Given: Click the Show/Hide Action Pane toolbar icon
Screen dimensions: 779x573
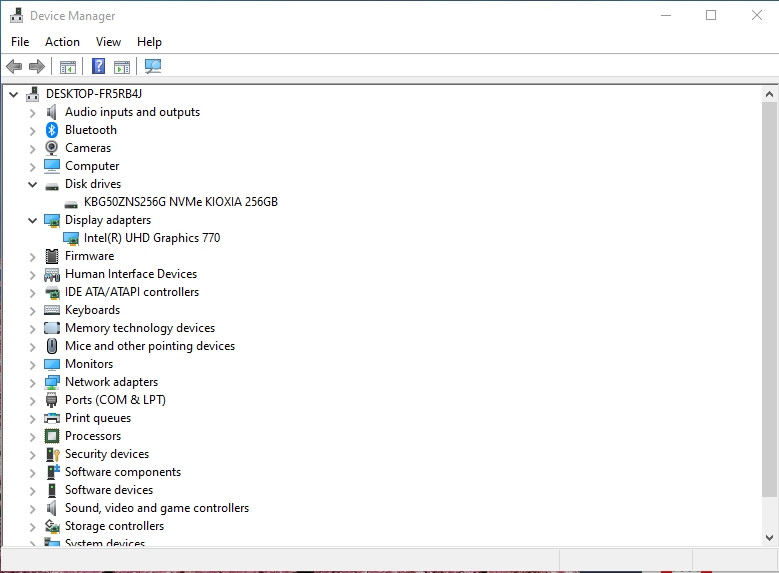Looking at the screenshot, I should [x=122, y=67].
